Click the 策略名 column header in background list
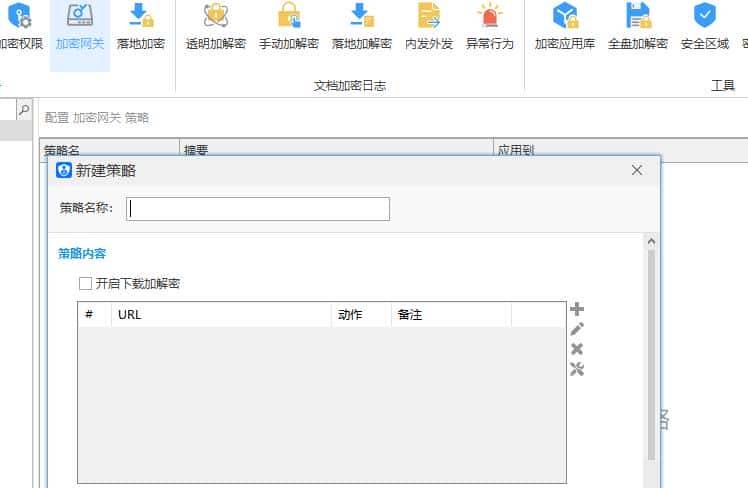The height and width of the screenshot is (488, 748). pyautogui.click(x=109, y=150)
